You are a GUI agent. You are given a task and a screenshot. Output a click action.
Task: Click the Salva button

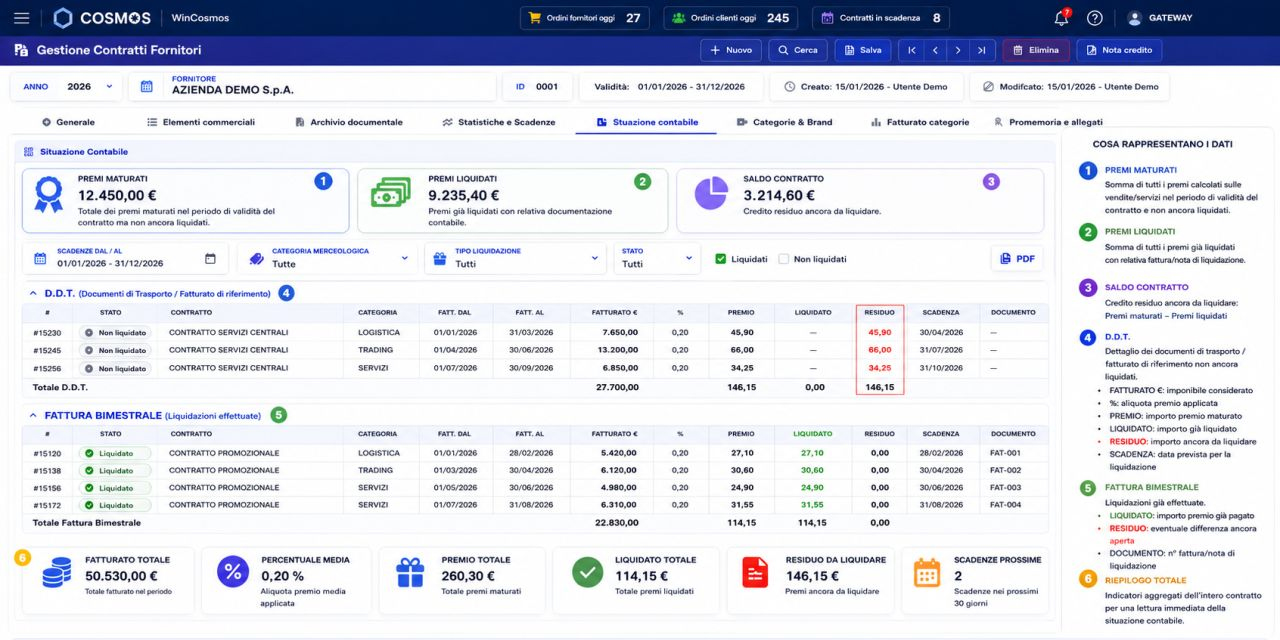(x=863, y=50)
